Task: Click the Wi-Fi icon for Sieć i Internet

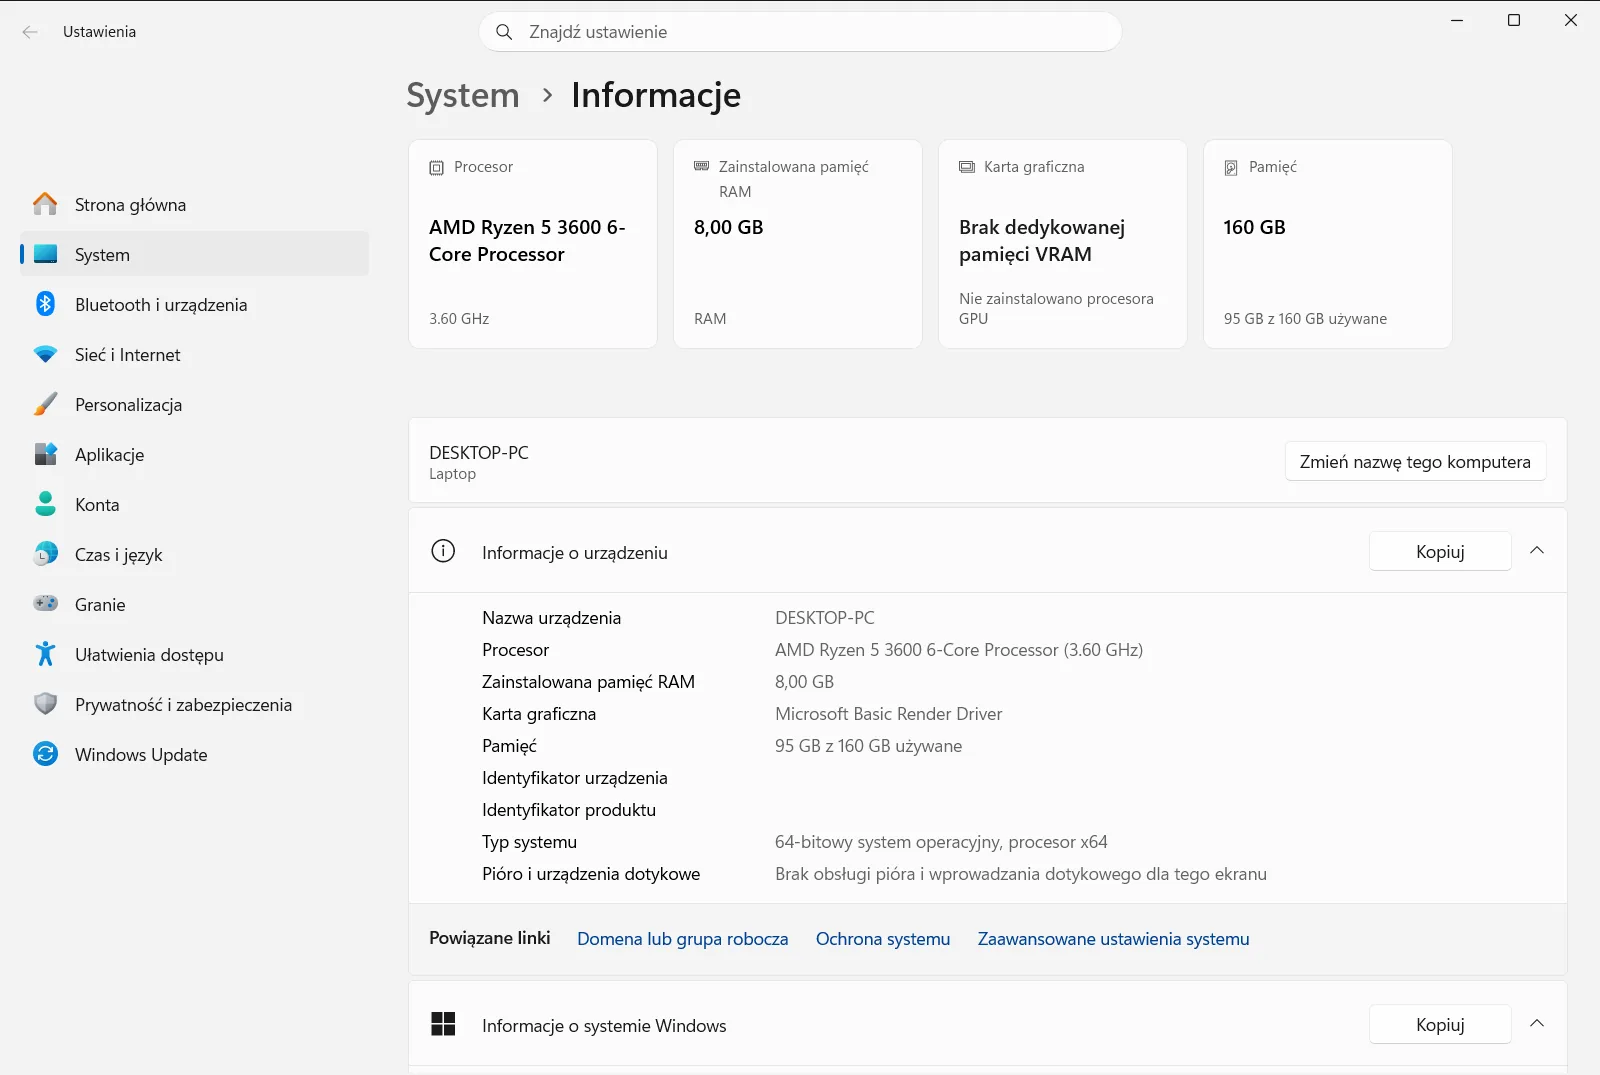Action: (45, 354)
